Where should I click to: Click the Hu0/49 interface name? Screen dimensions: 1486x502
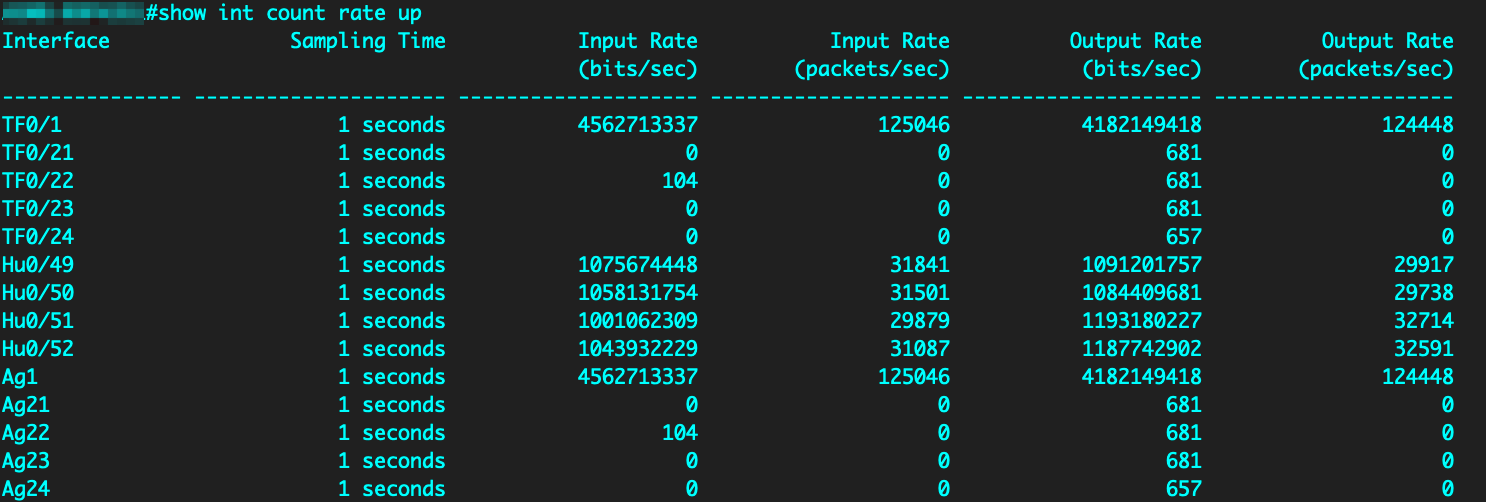click(x=37, y=265)
